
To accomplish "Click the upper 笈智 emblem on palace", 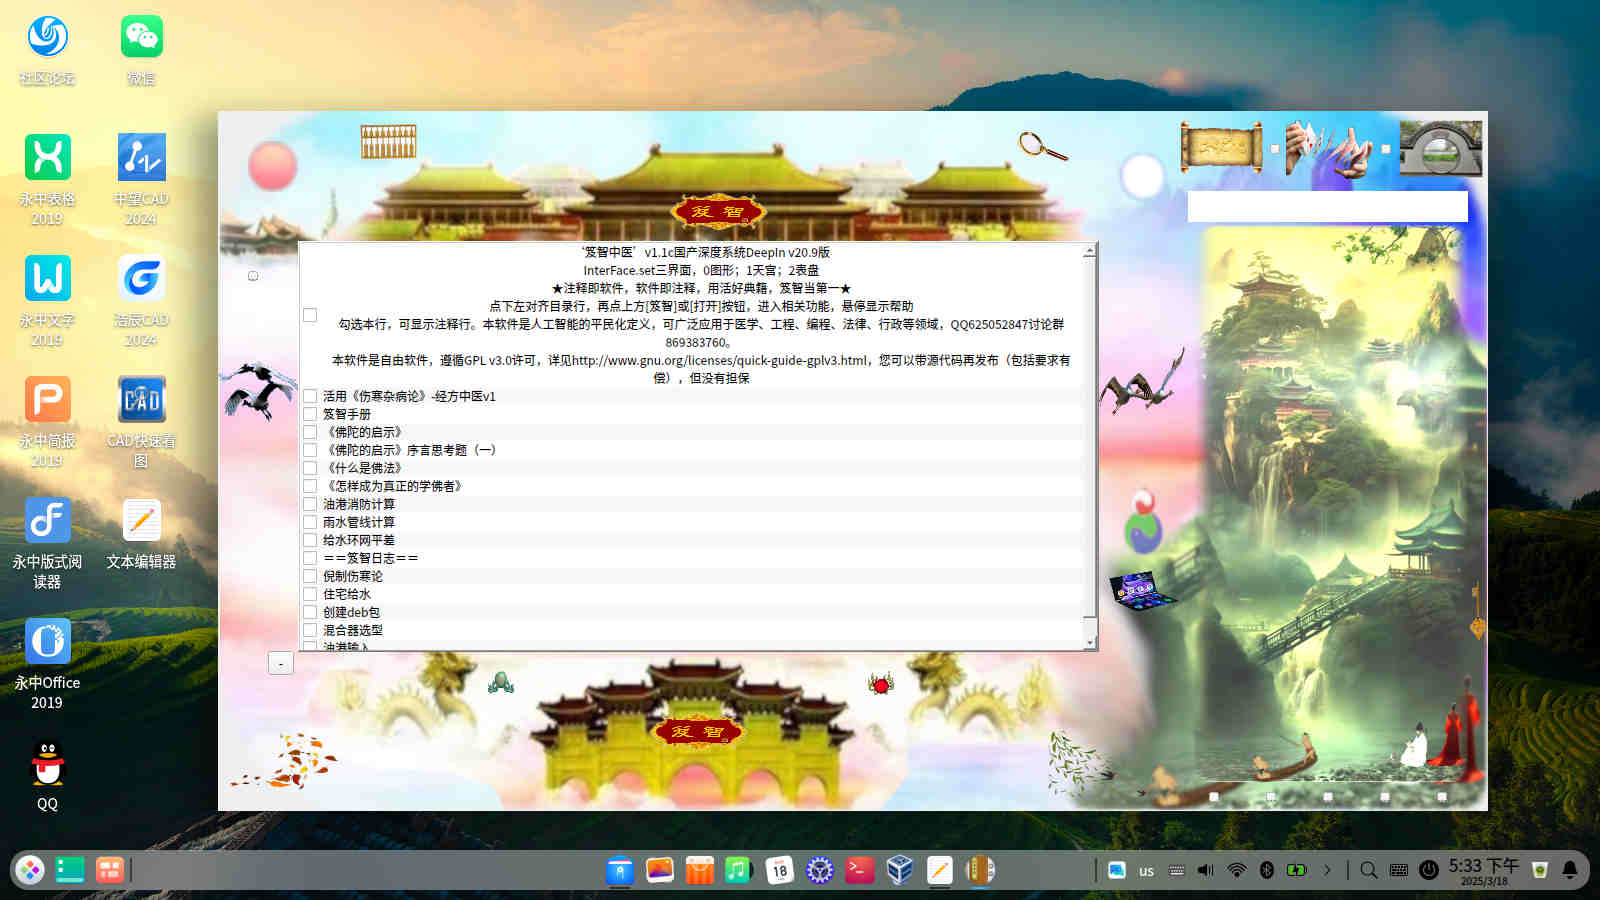I will tap(717, 211).
